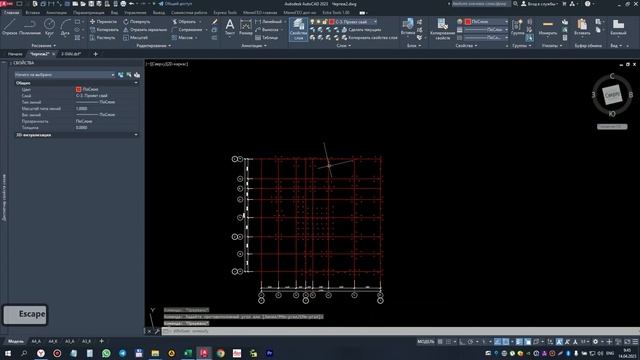This screenshot has width=640, height=360.
Task: Click the Undo arrow in quick access toolbar
Action: click(131, 4)
